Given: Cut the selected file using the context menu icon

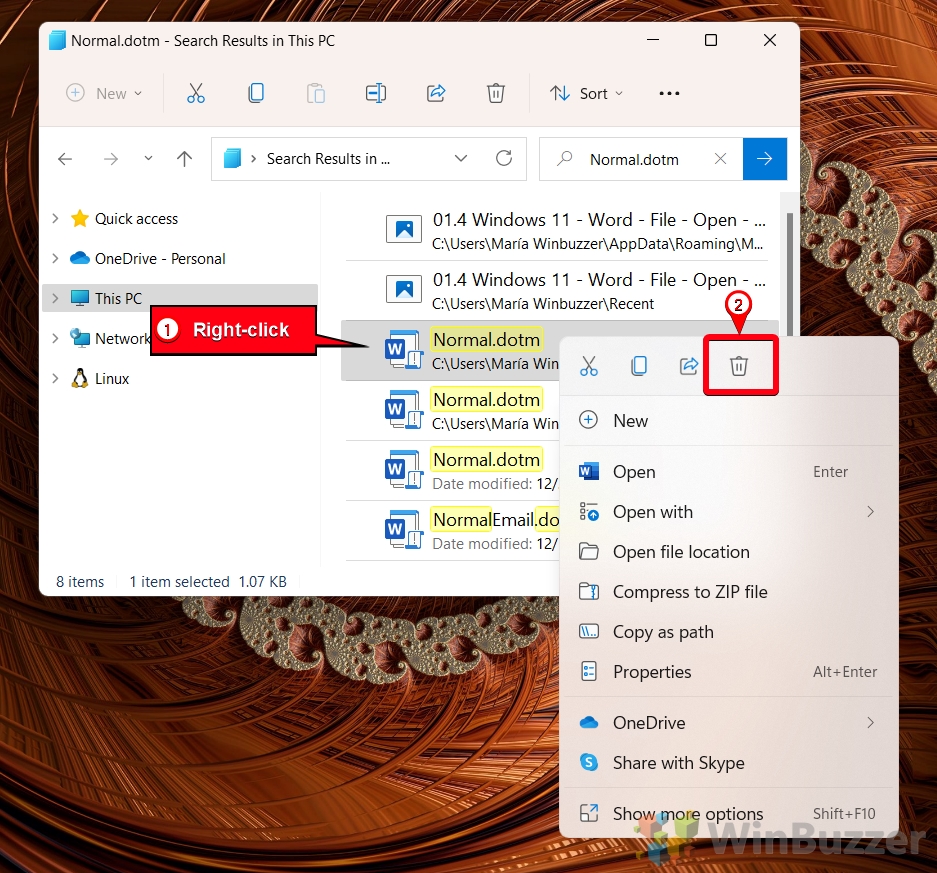Looking at the screenshot, I should pyautogui.click(x=589, y=366).
